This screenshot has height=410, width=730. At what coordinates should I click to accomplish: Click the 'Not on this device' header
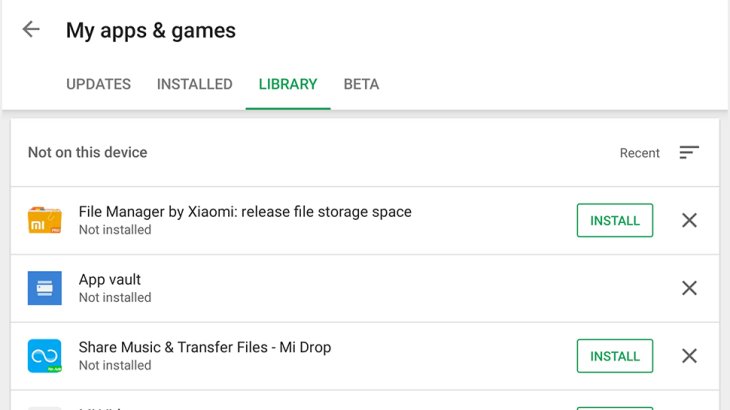coord(88,153)
